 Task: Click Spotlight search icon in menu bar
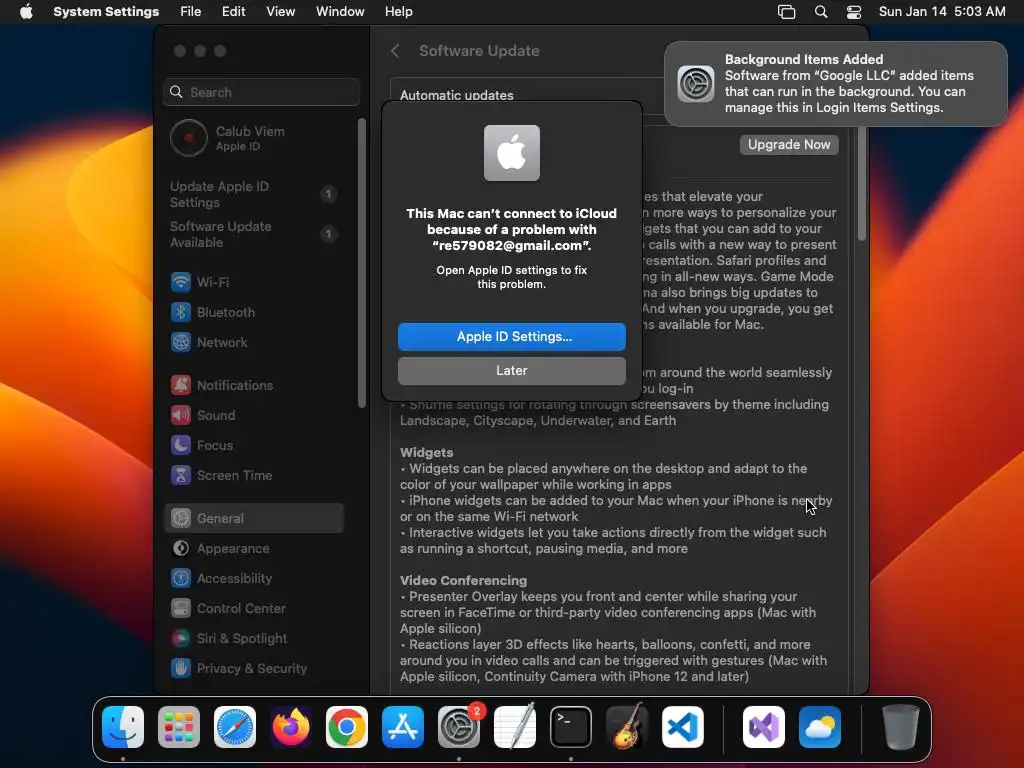[821, 12]
